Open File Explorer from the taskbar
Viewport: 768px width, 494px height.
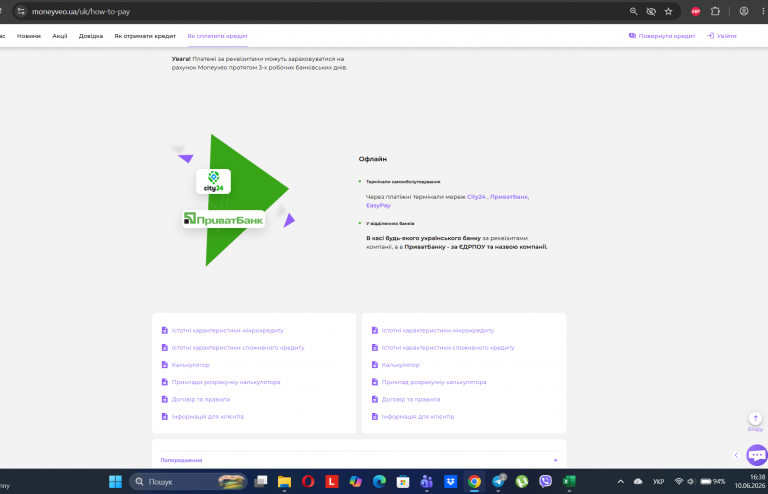284,482
